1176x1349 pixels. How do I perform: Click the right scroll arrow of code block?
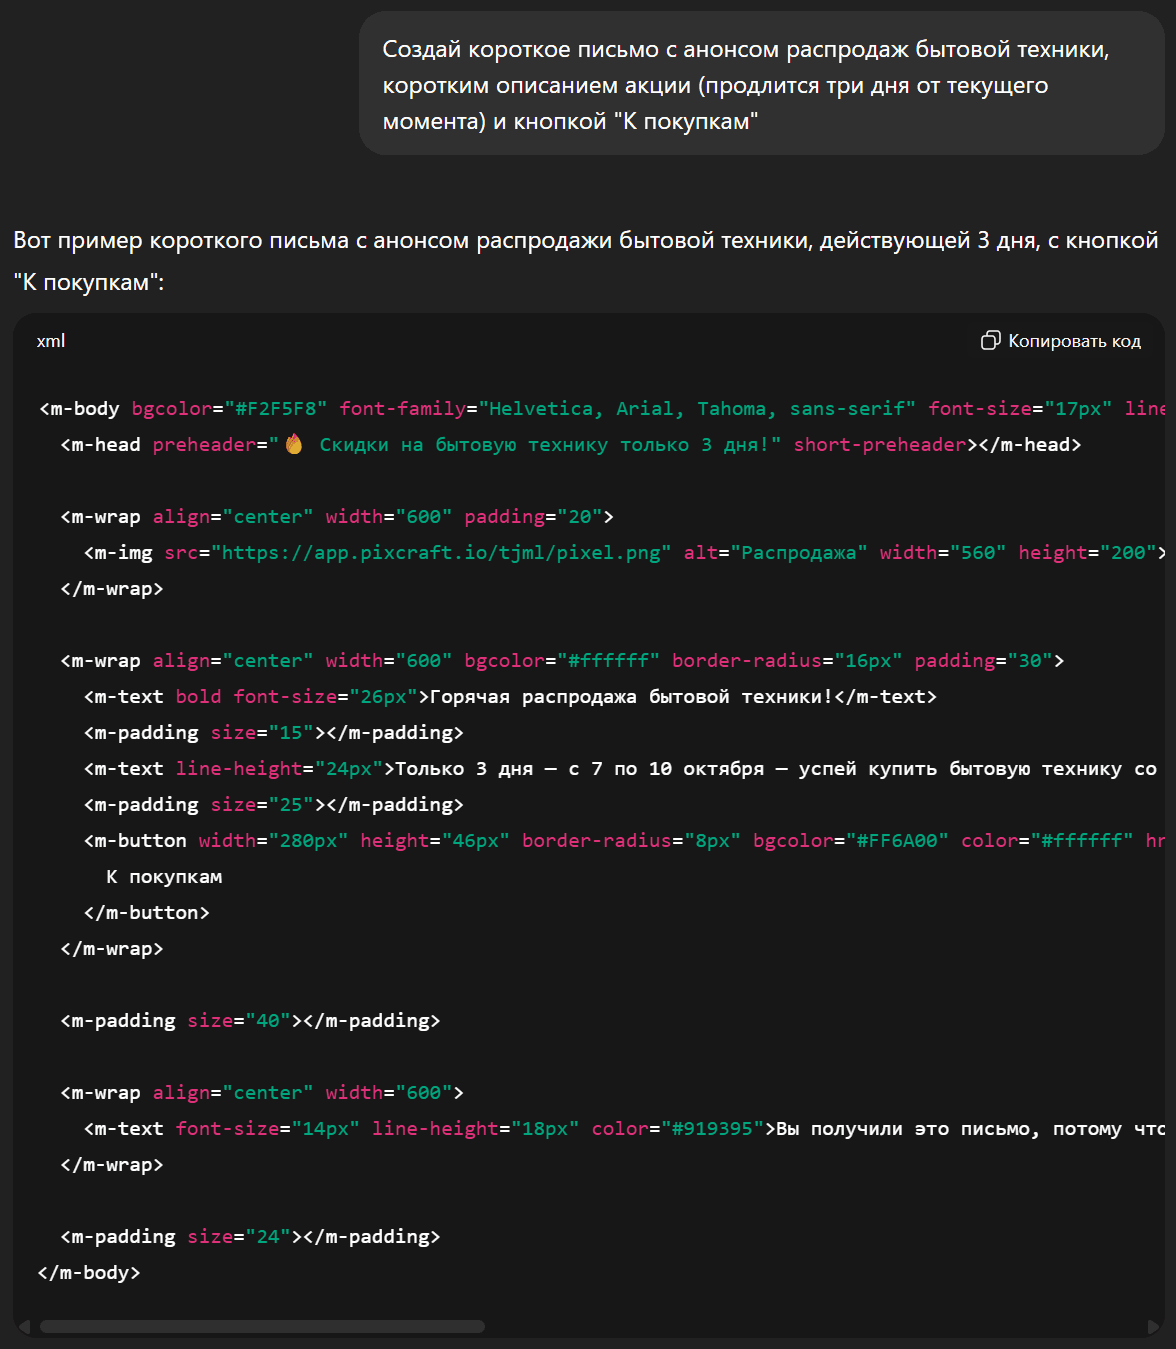pos(1153,1327)
